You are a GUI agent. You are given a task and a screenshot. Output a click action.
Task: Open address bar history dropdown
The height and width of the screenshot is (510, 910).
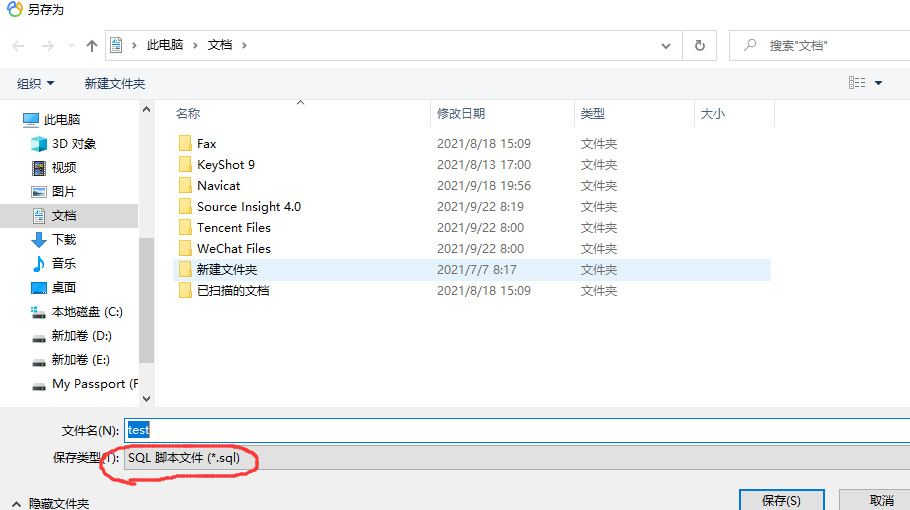pyautogui.click(x=666, y=46)
